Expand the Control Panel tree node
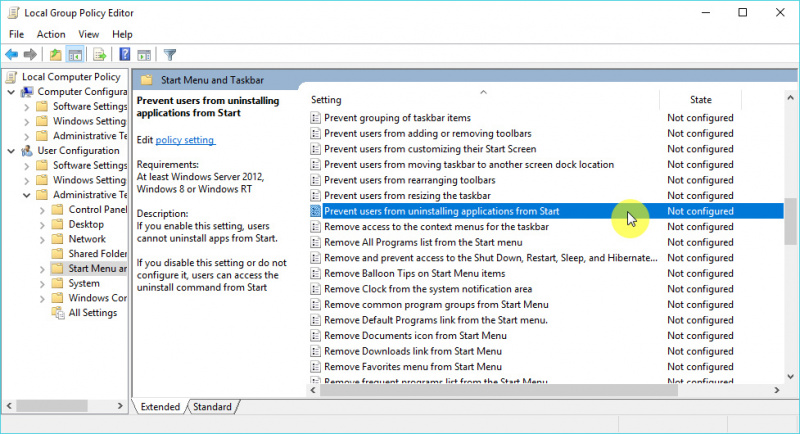This screenshot has height=434, width=800. 42,210
